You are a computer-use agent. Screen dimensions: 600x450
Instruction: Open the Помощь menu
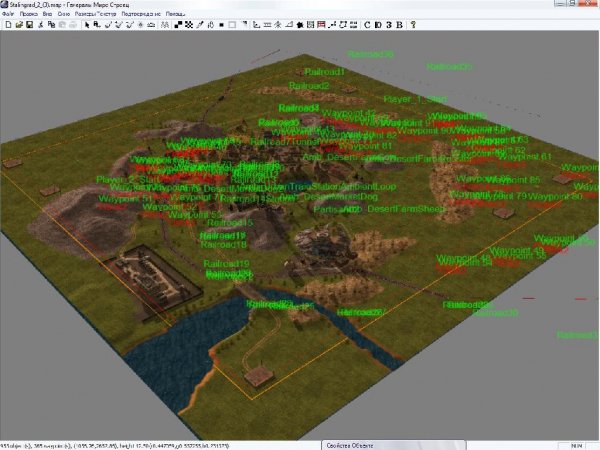point(175,14)
